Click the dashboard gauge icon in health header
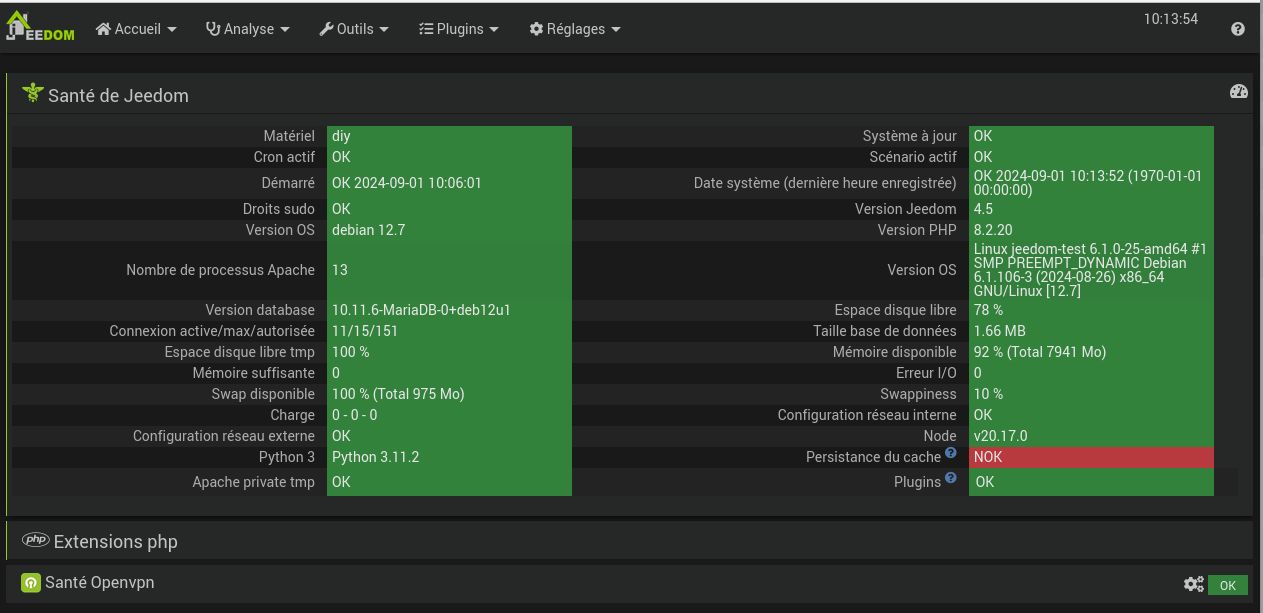 click(1238, 92)
